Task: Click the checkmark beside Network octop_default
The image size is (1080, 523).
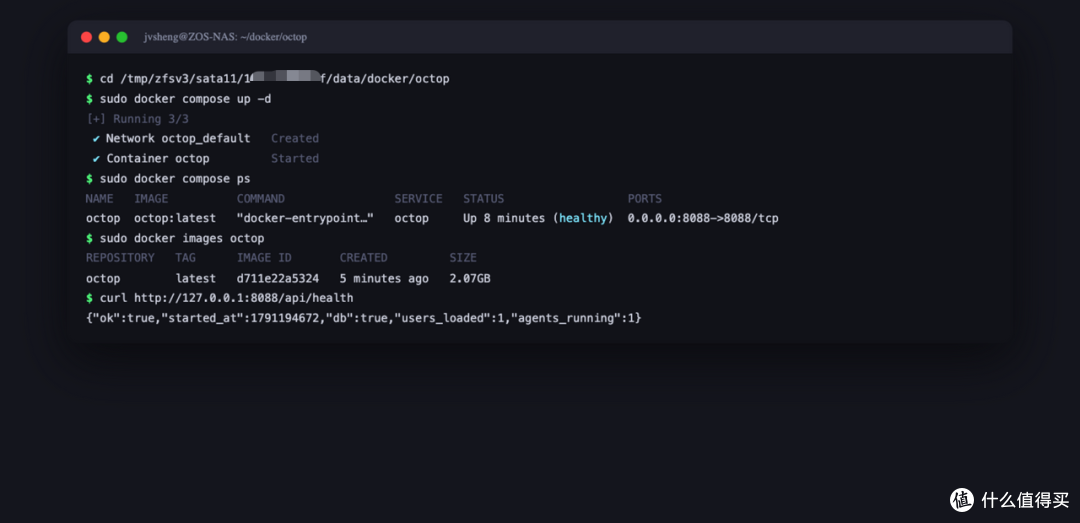Action: 96,139
